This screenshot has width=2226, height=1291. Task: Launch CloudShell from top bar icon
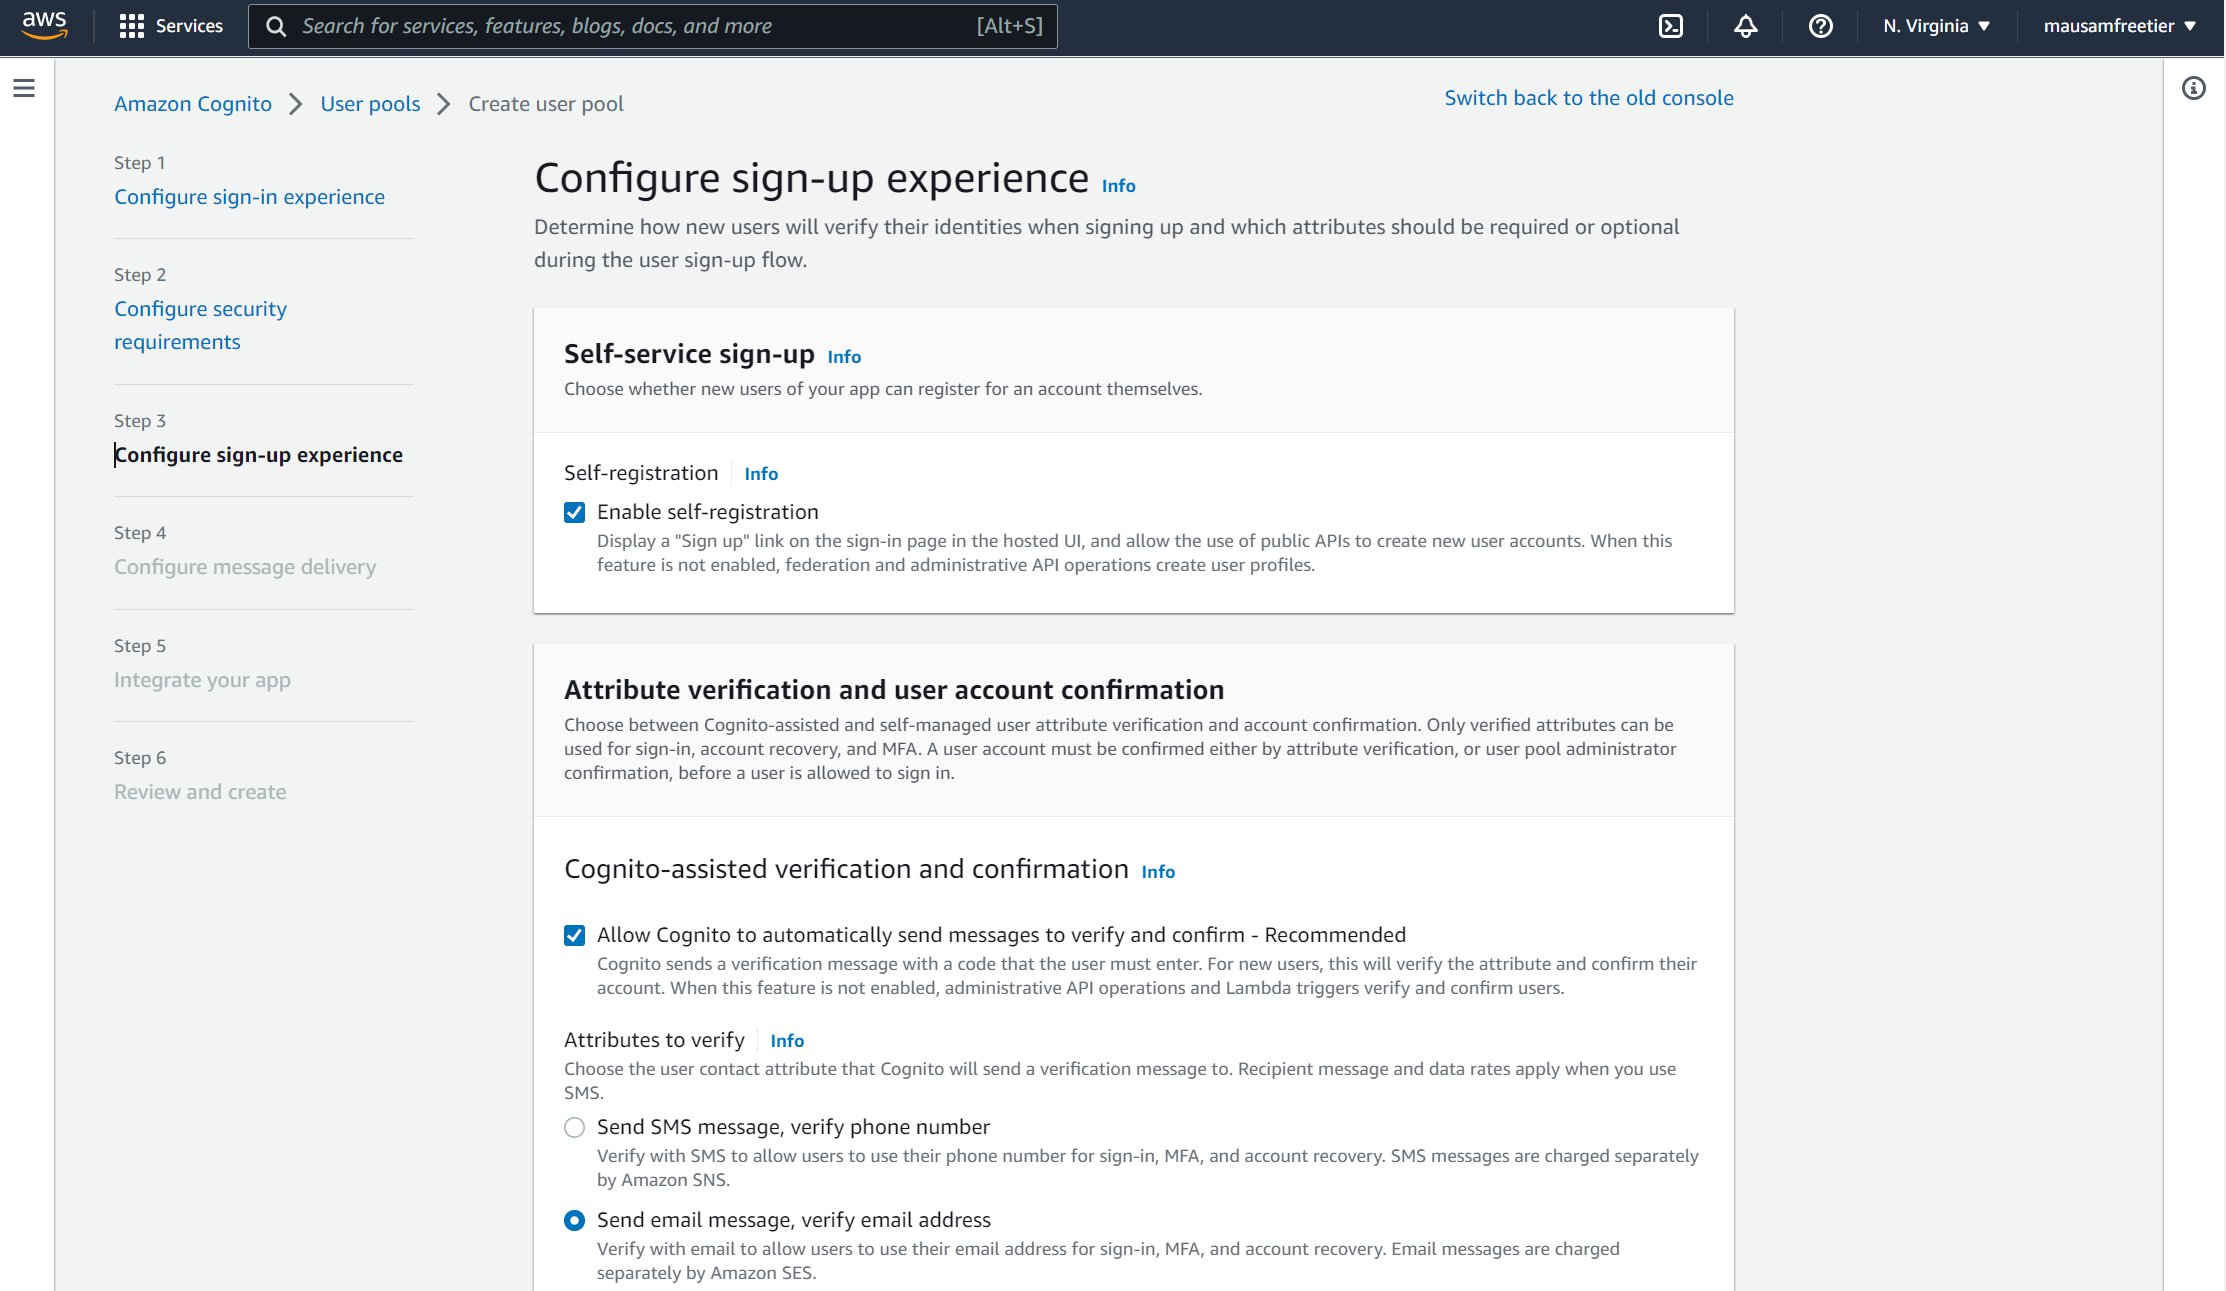(x=1670, y=26)
